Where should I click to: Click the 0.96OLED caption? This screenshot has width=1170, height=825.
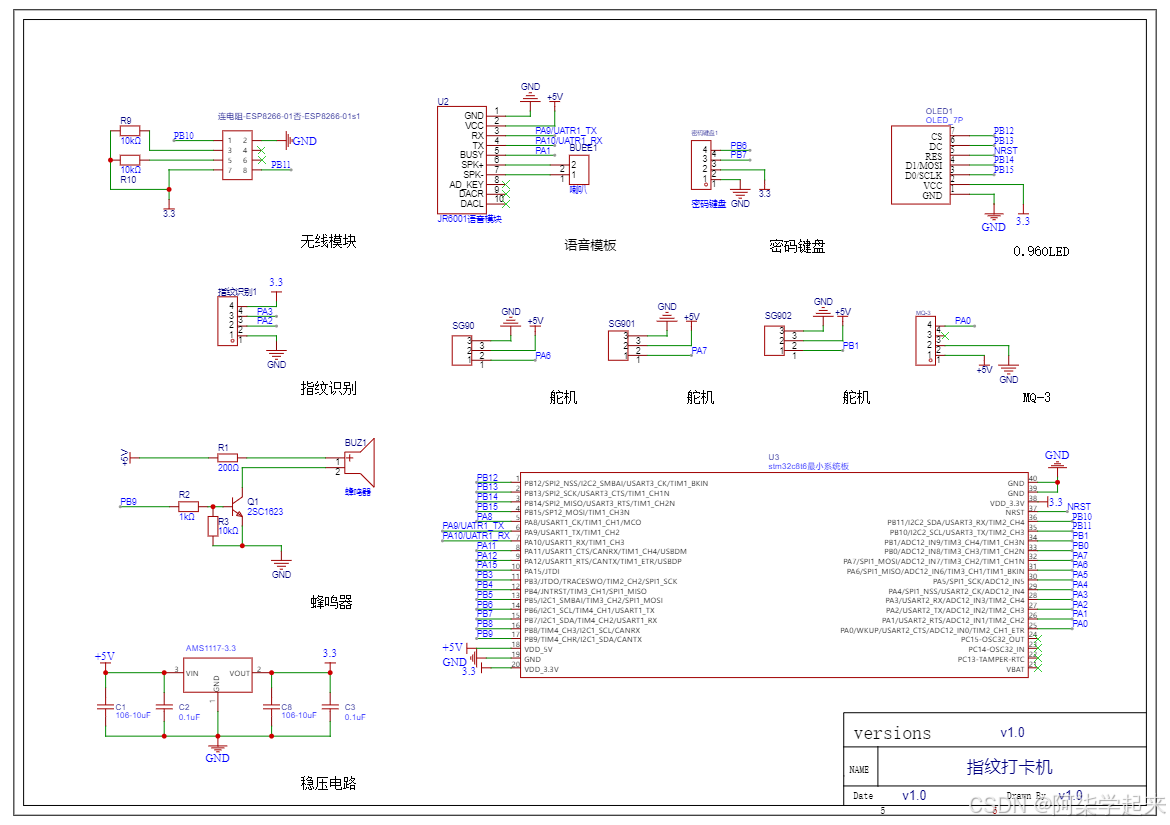coord(1041,251)
